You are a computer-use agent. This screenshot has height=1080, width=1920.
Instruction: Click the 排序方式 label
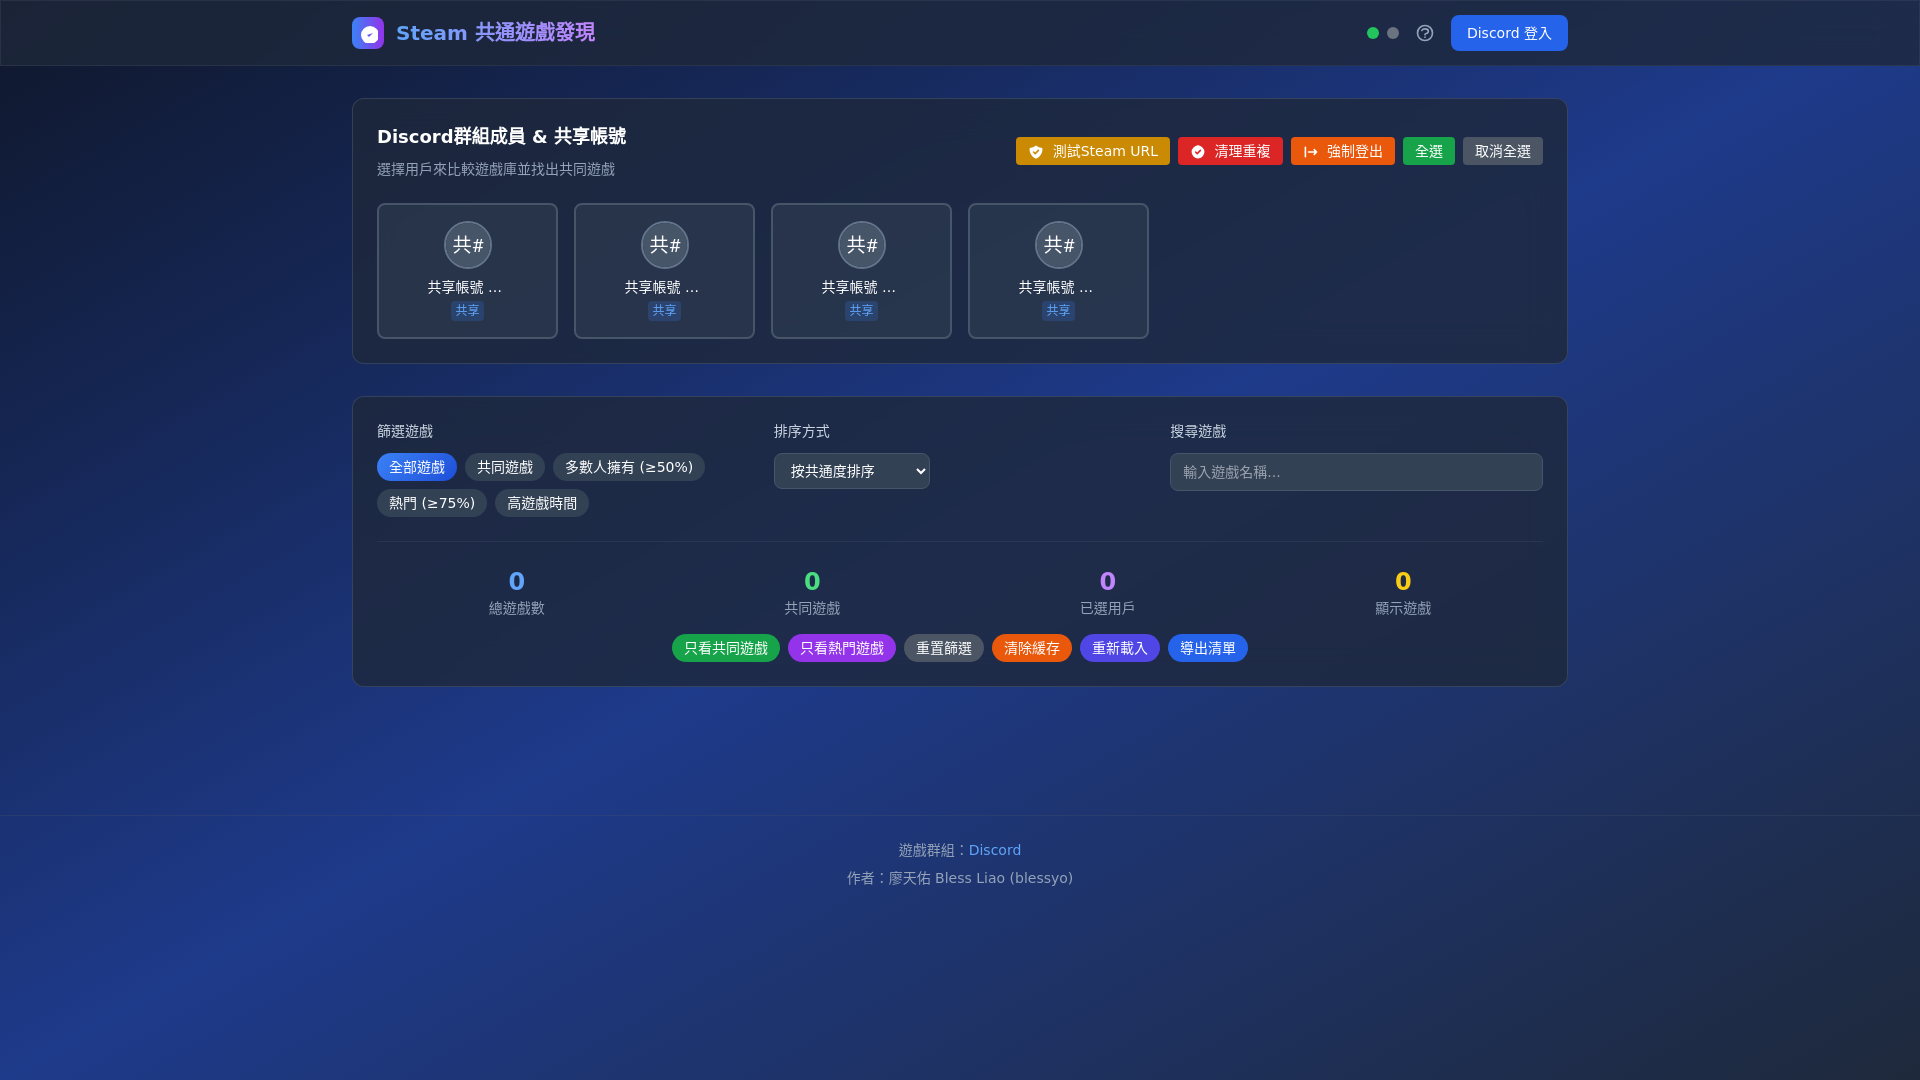(802, 431)
